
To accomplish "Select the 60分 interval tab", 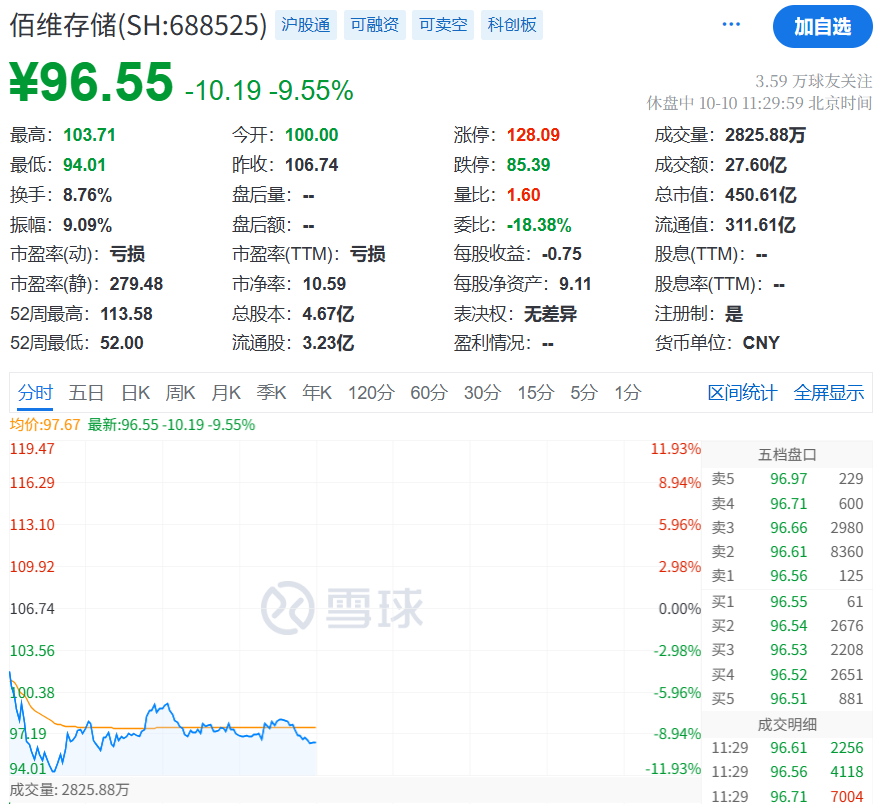I will click(x=428, y=393).
